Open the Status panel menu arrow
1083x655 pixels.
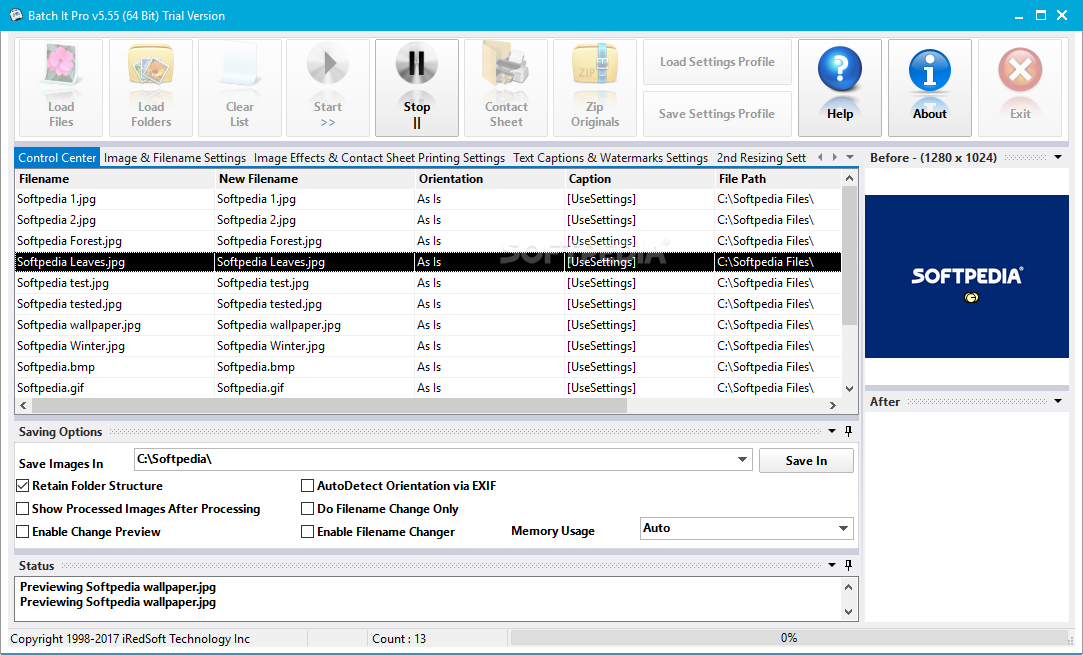pyautogui.click(x=832, y=565)
